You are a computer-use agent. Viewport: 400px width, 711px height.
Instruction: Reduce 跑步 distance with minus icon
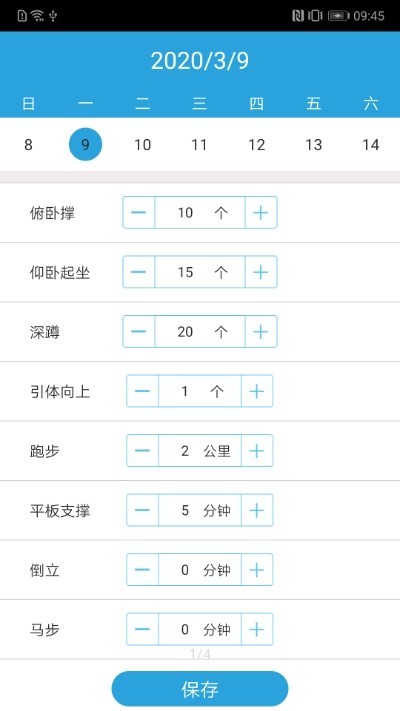click(x=142, y=450)
